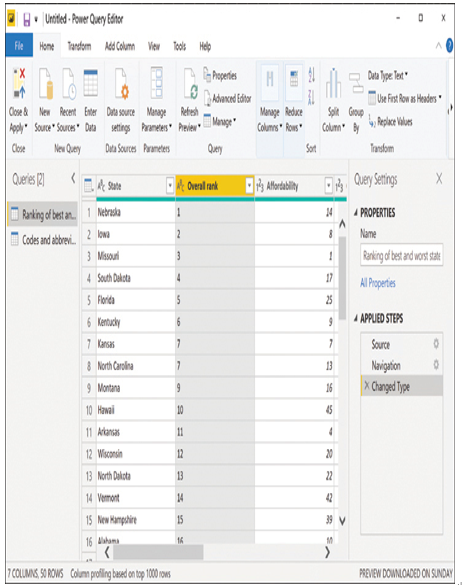The height and width of the screenshot is (587, 463).
Task: Select the New Hampshire cell
Action: pyautogui.click(x=135, y=520)
